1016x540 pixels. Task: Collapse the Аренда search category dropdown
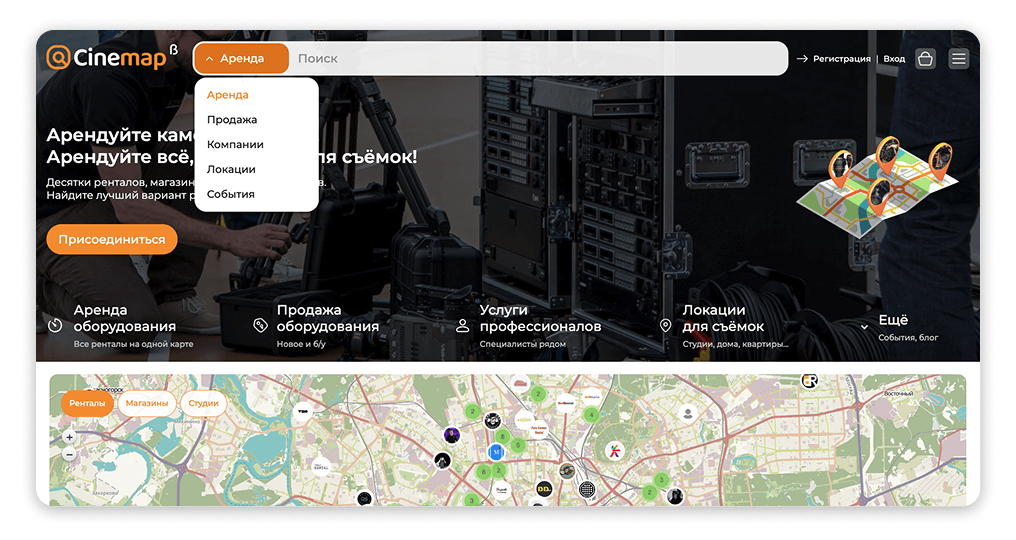241,59
